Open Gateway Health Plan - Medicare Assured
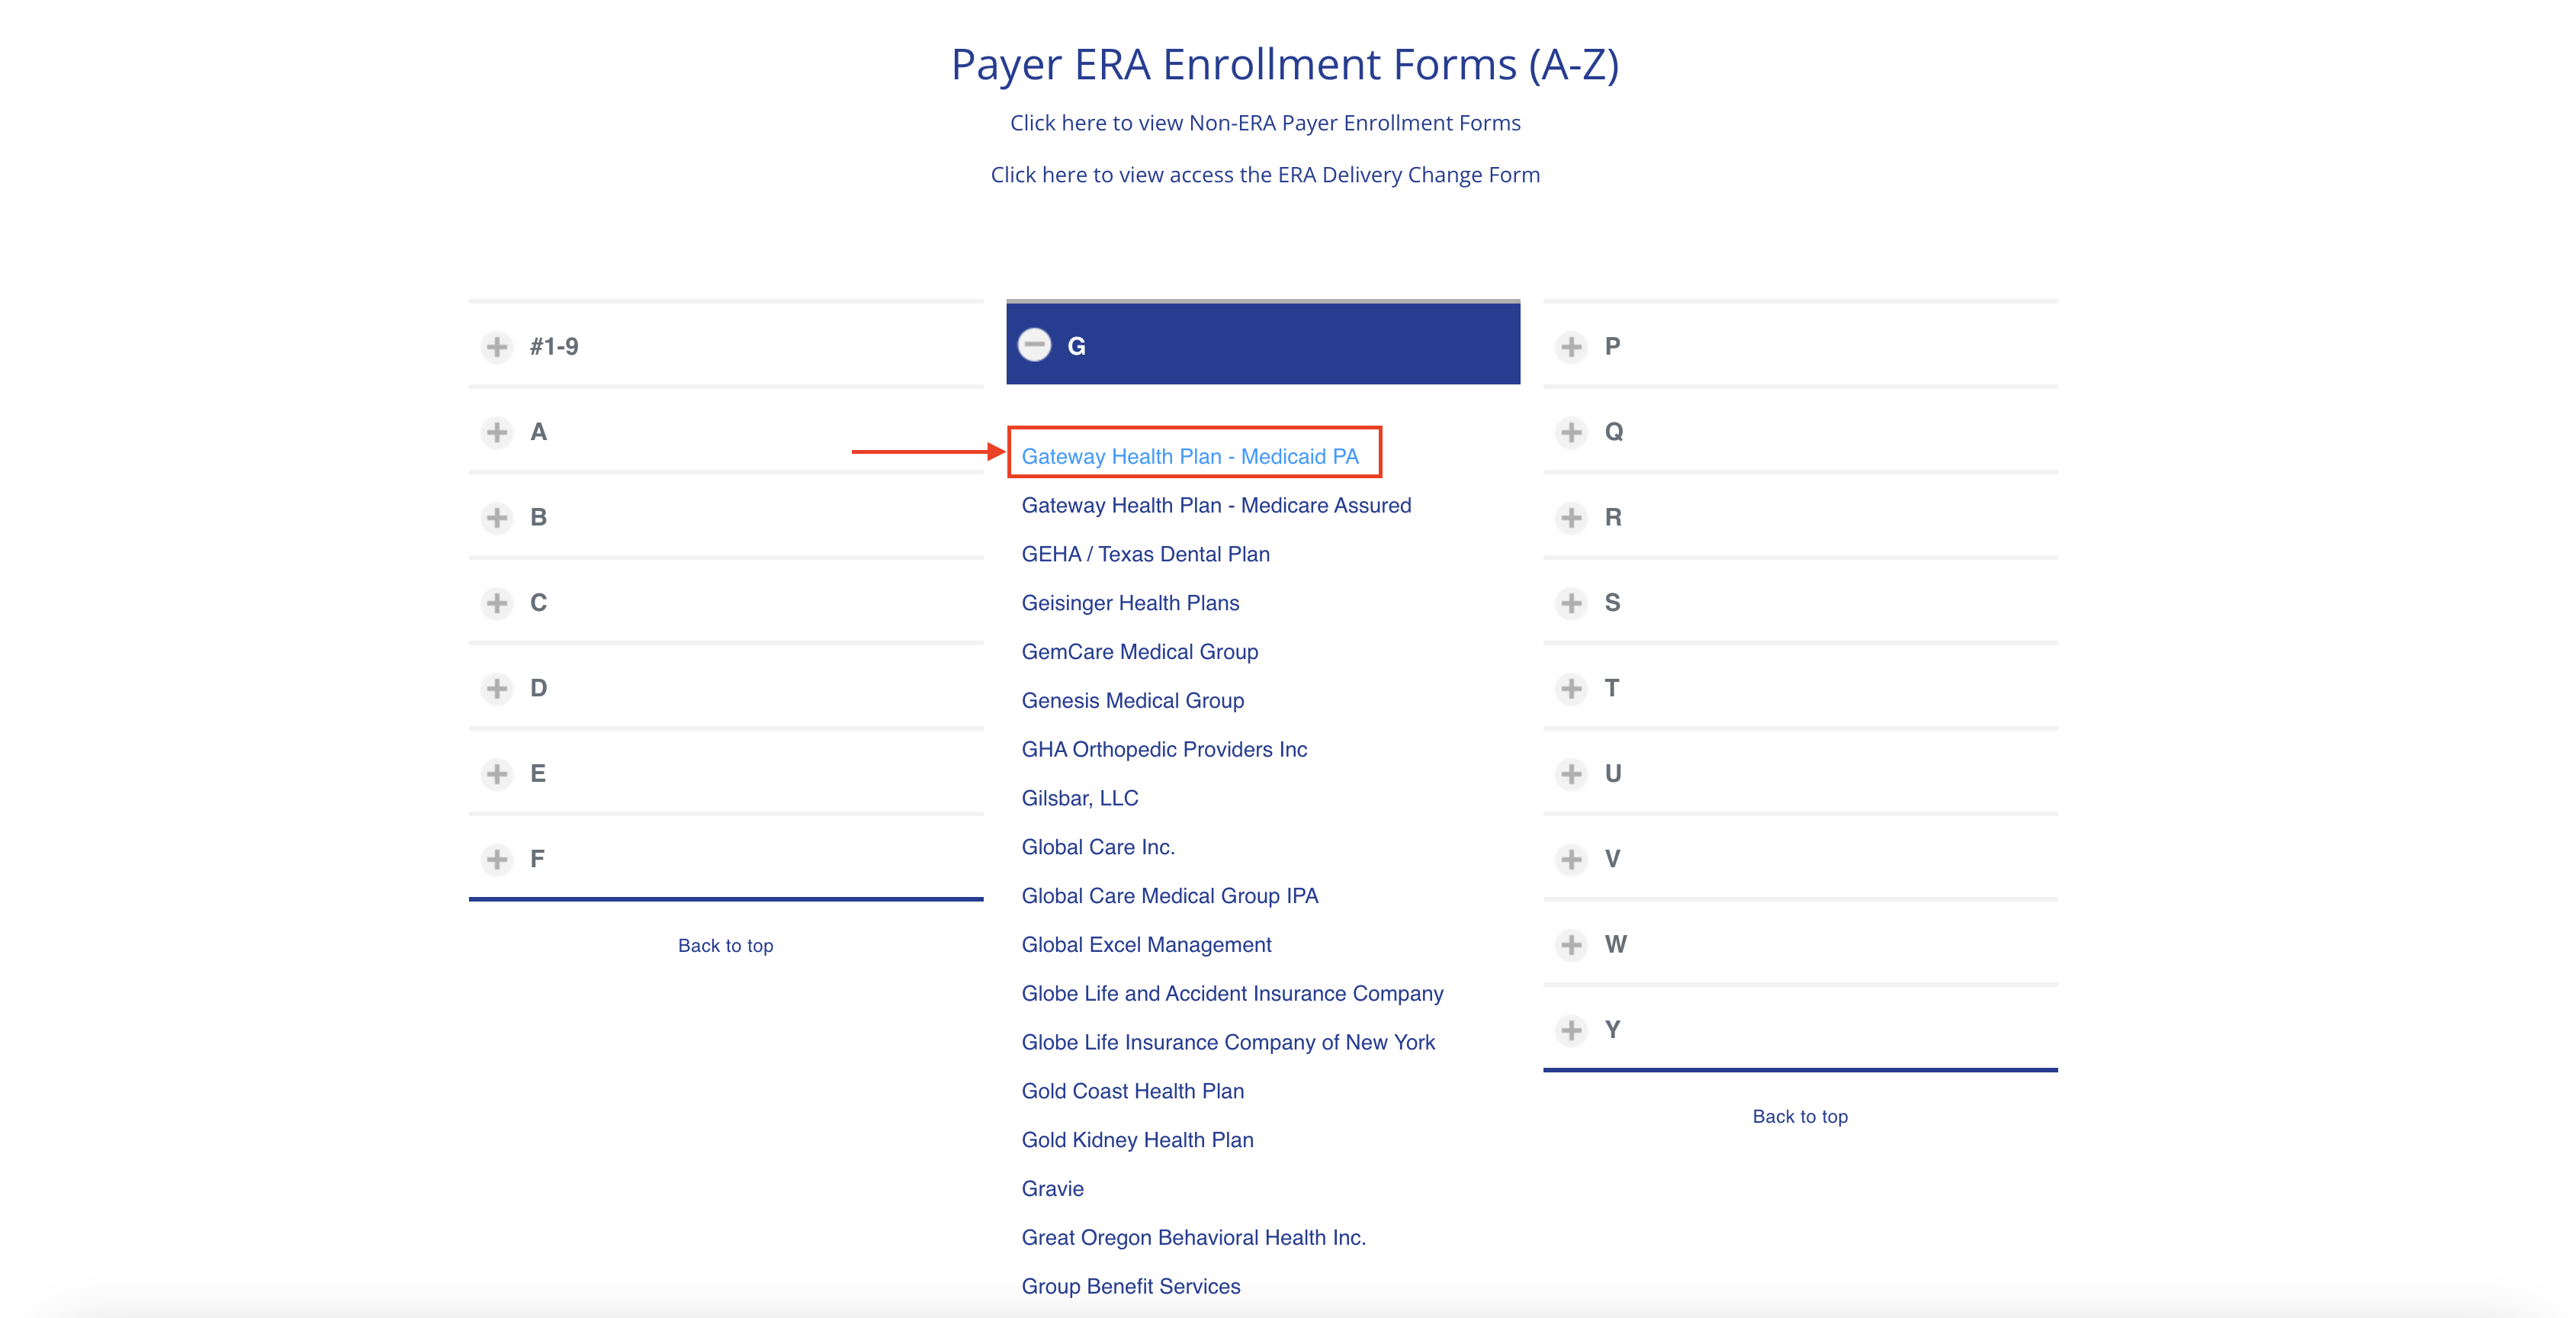Image resolution: width=2576 pixels, height=1318 pixels. click(x=1216, y=506)
